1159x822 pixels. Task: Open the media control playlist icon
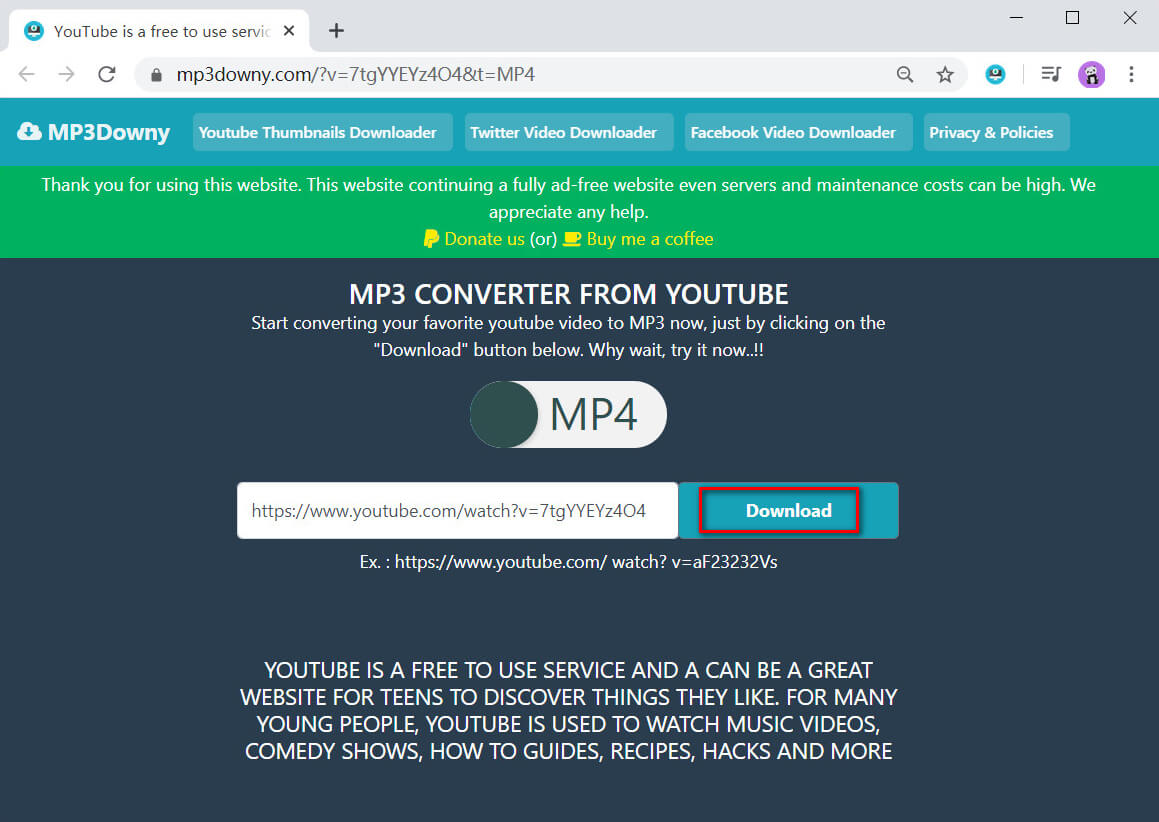1051,74
